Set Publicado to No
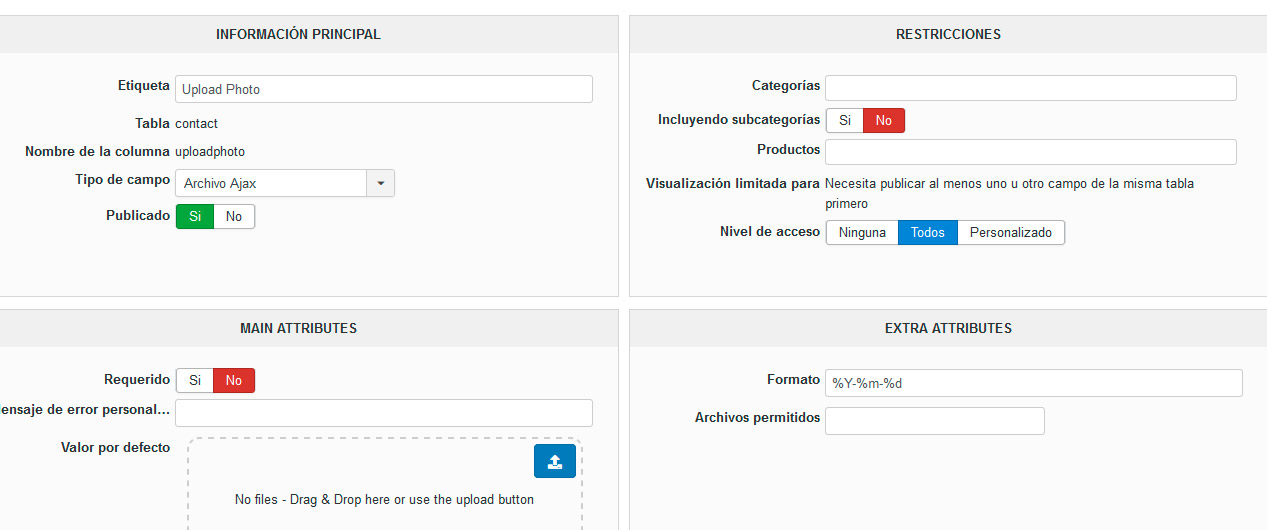 coord(234,216)
